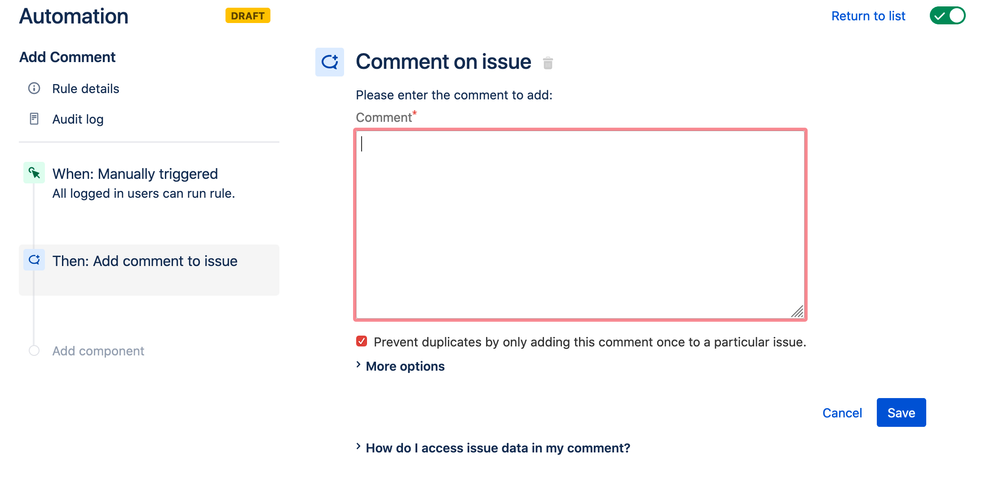Select the When: Manually triggered step
This screenshot has height=497, width=999.
(x=149, y=183)
